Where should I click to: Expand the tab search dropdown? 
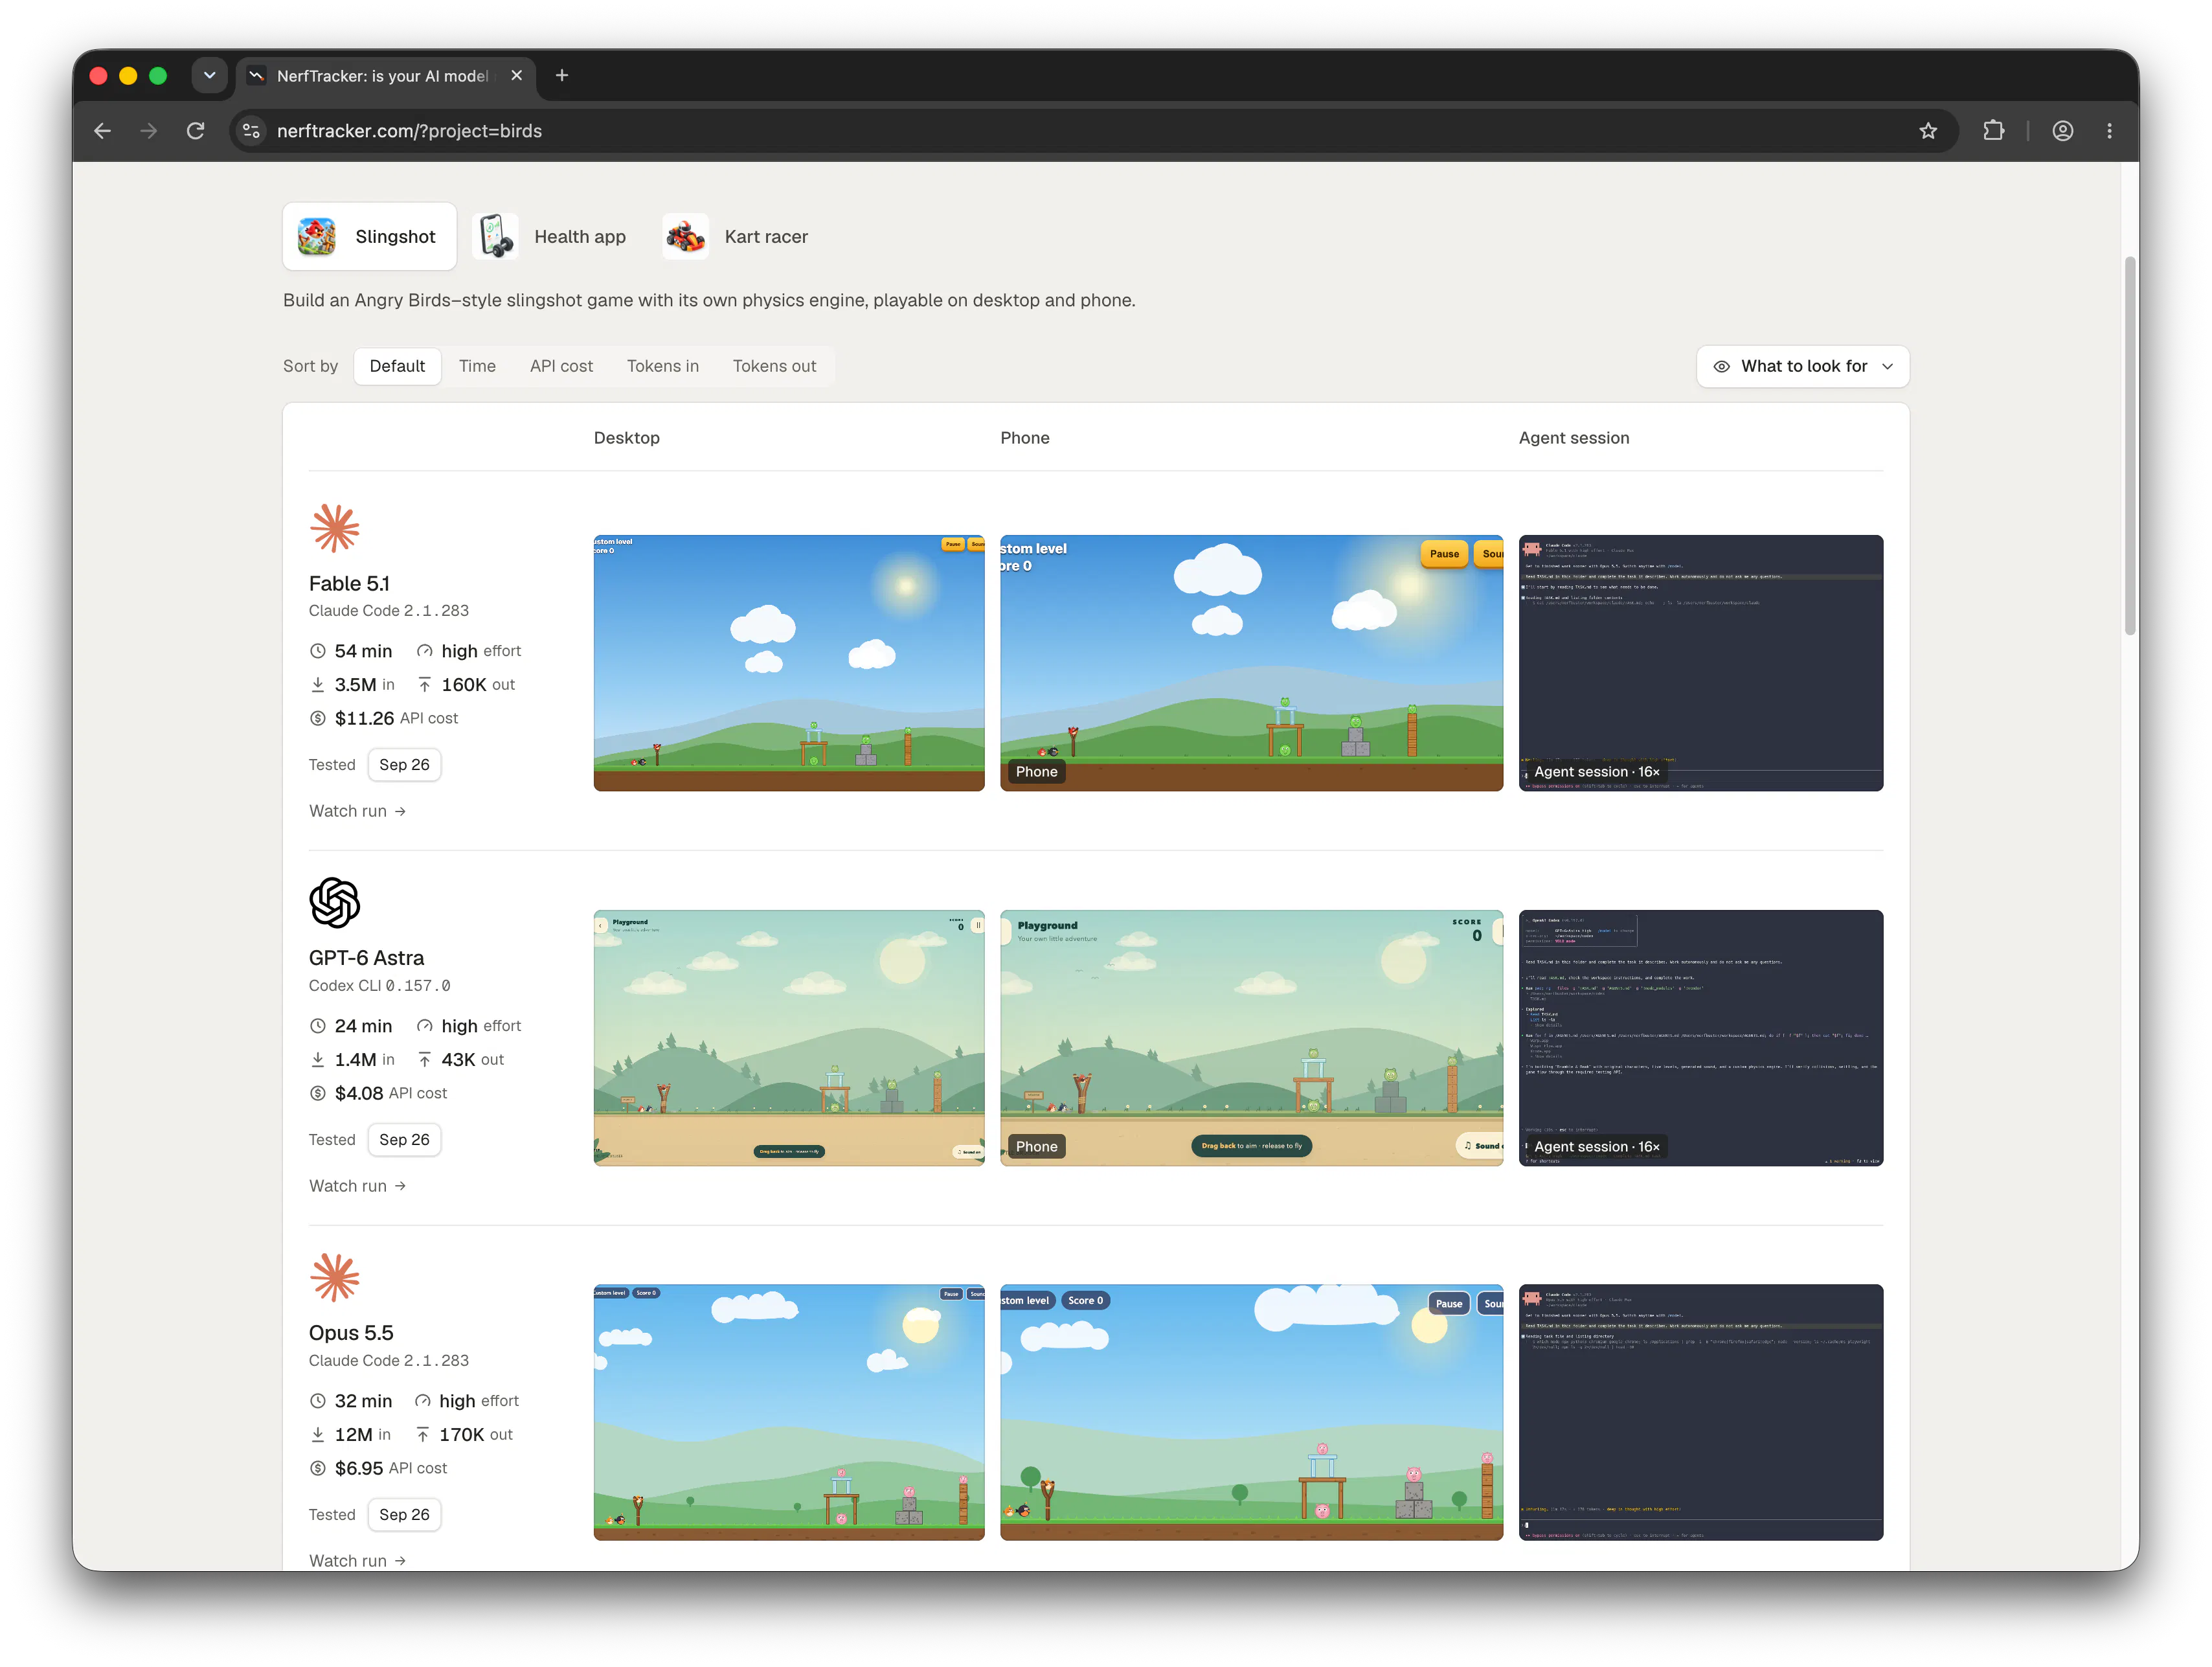coord(209,75)
